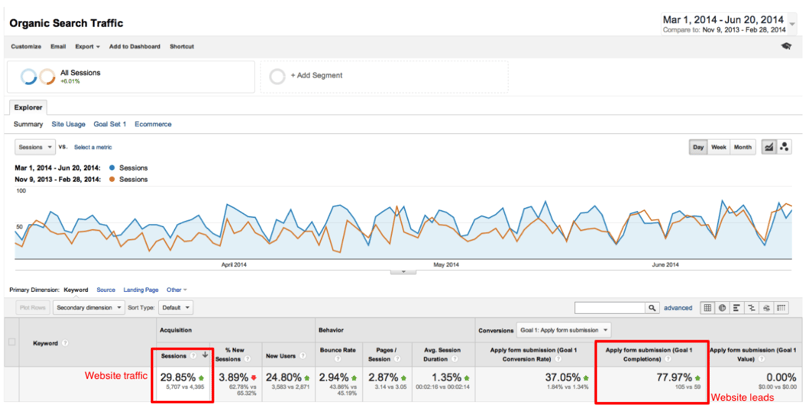This screenshot has width=810, height=412.
Task: Click help icon beside Pages / Session
Action: 397,359
